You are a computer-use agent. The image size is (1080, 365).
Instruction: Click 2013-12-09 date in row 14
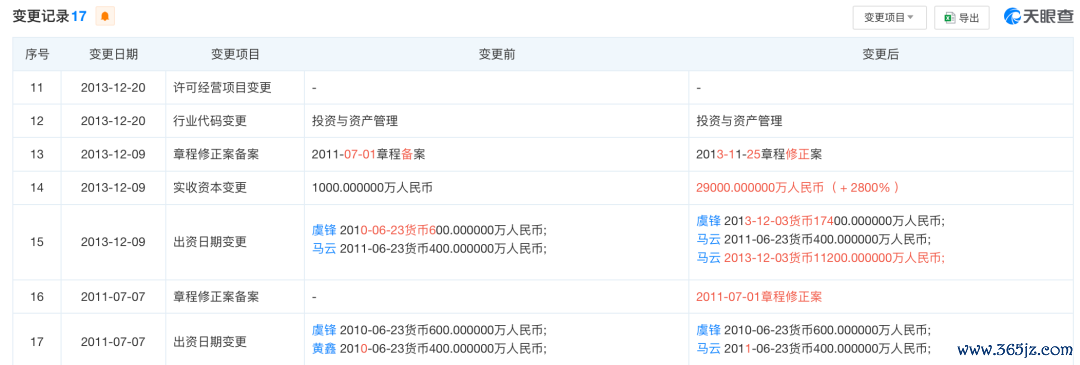(x=113, y=187)
